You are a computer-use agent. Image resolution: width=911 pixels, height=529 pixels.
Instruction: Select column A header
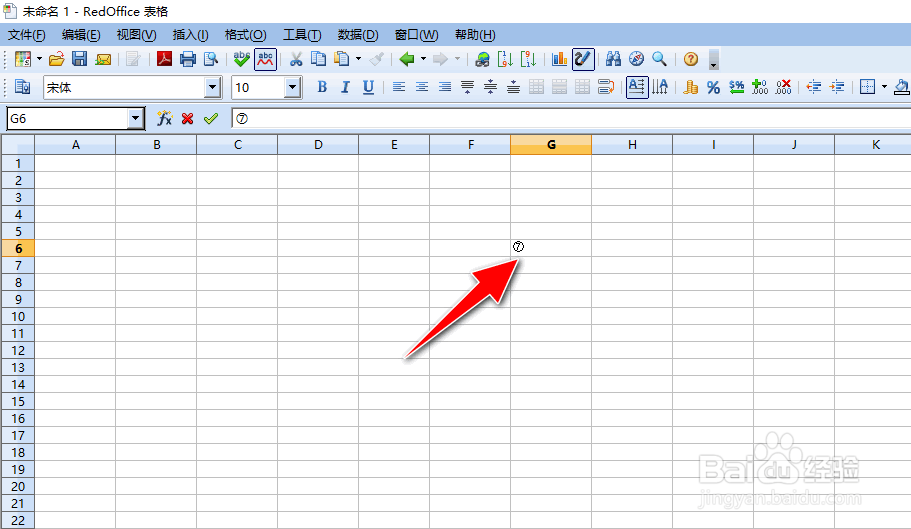click(x=76, y=145)
